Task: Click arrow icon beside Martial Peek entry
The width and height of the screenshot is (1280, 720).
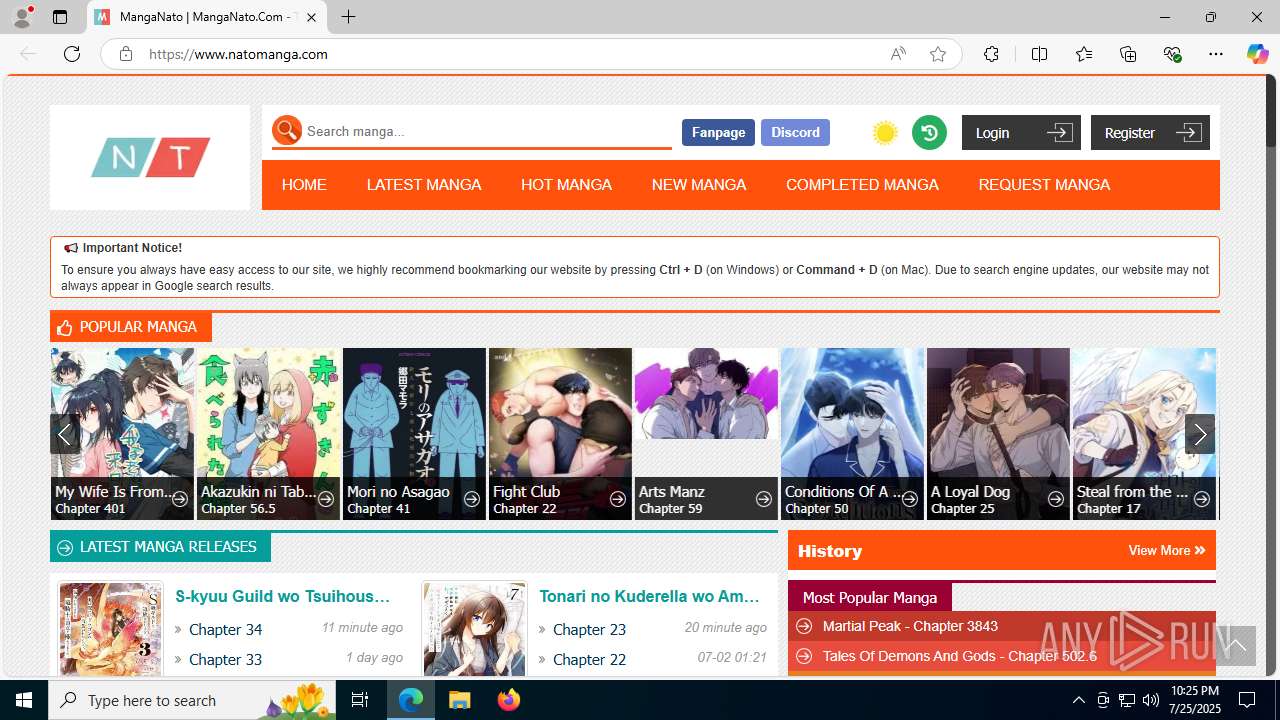Action: tap(804, 626)
